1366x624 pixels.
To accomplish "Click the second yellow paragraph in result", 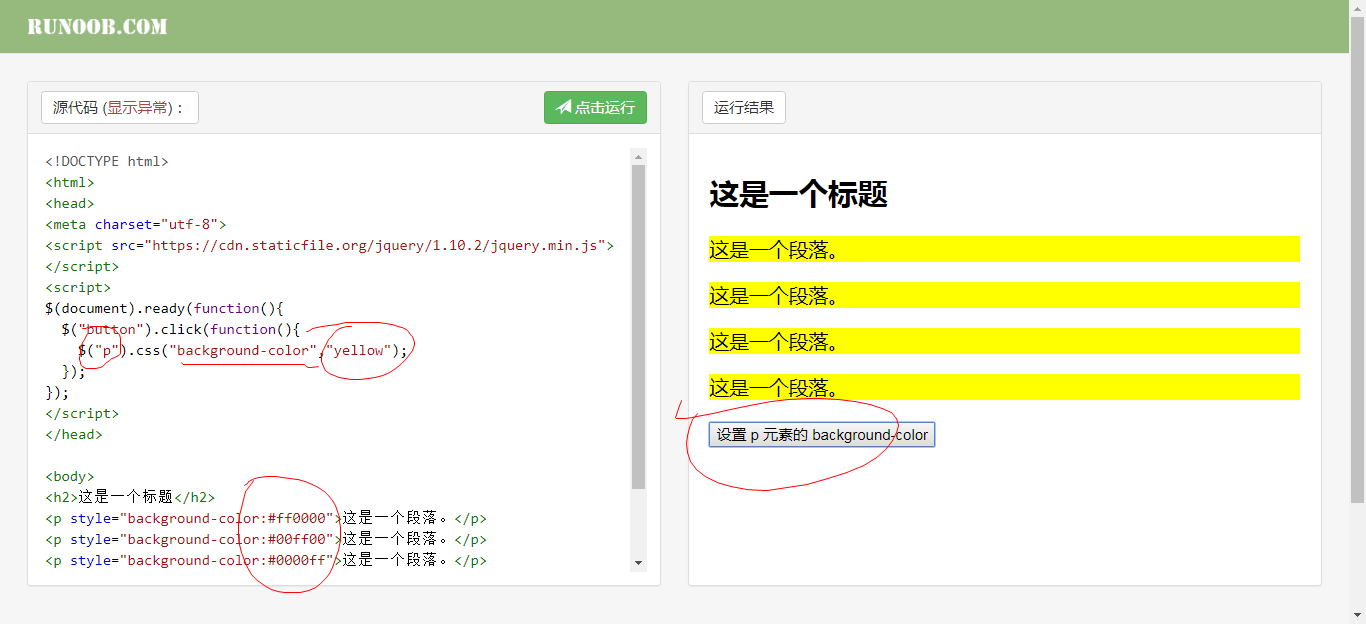I will pyautogui.click(x=1004, y=295).
